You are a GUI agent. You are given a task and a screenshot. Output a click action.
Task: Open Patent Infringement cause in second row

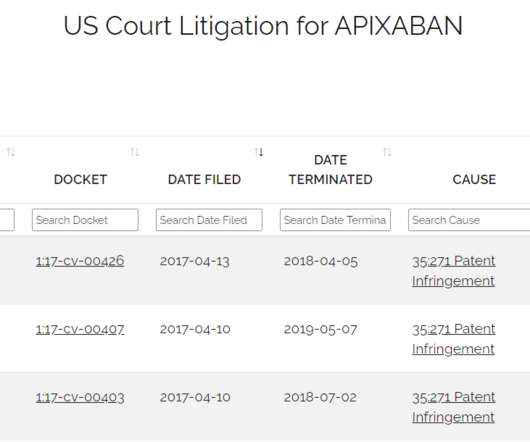click(x=454, y=339)
